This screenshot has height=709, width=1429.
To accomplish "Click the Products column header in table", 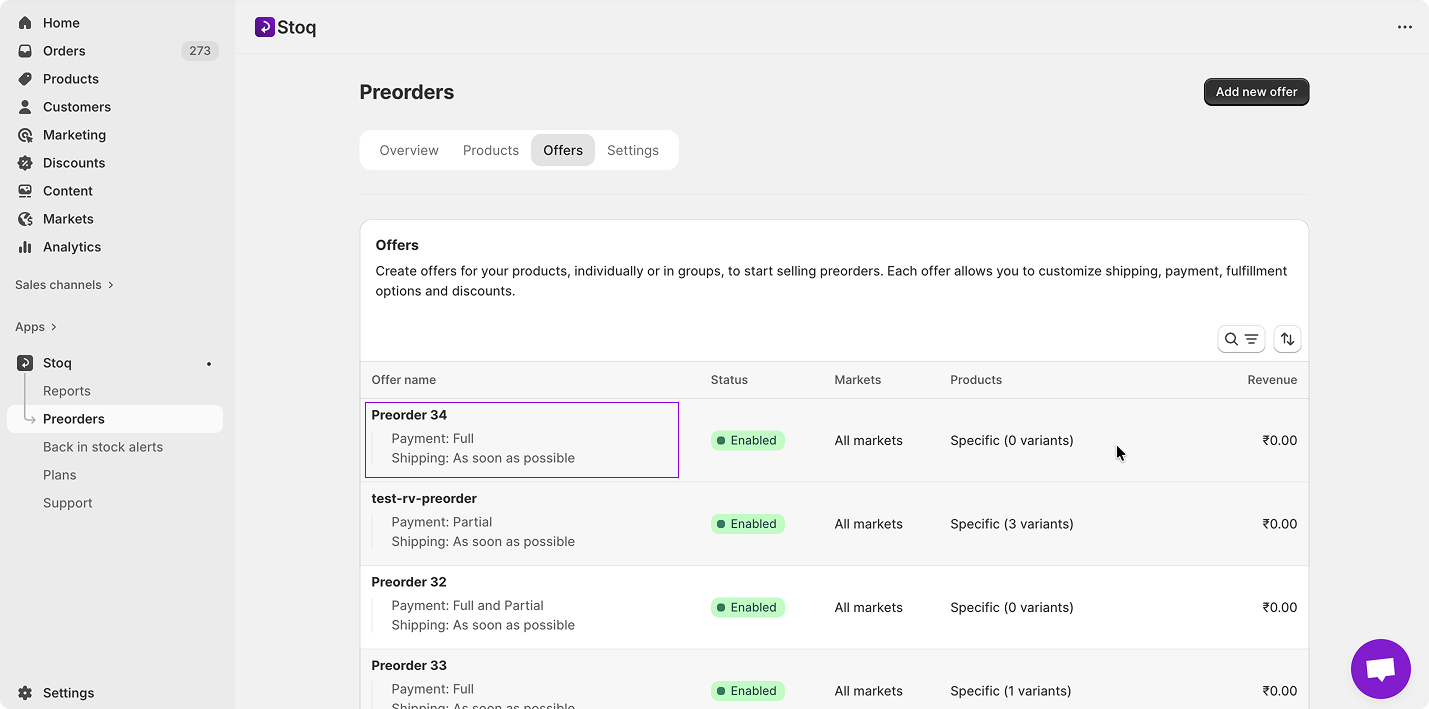I will click(976, 380).
